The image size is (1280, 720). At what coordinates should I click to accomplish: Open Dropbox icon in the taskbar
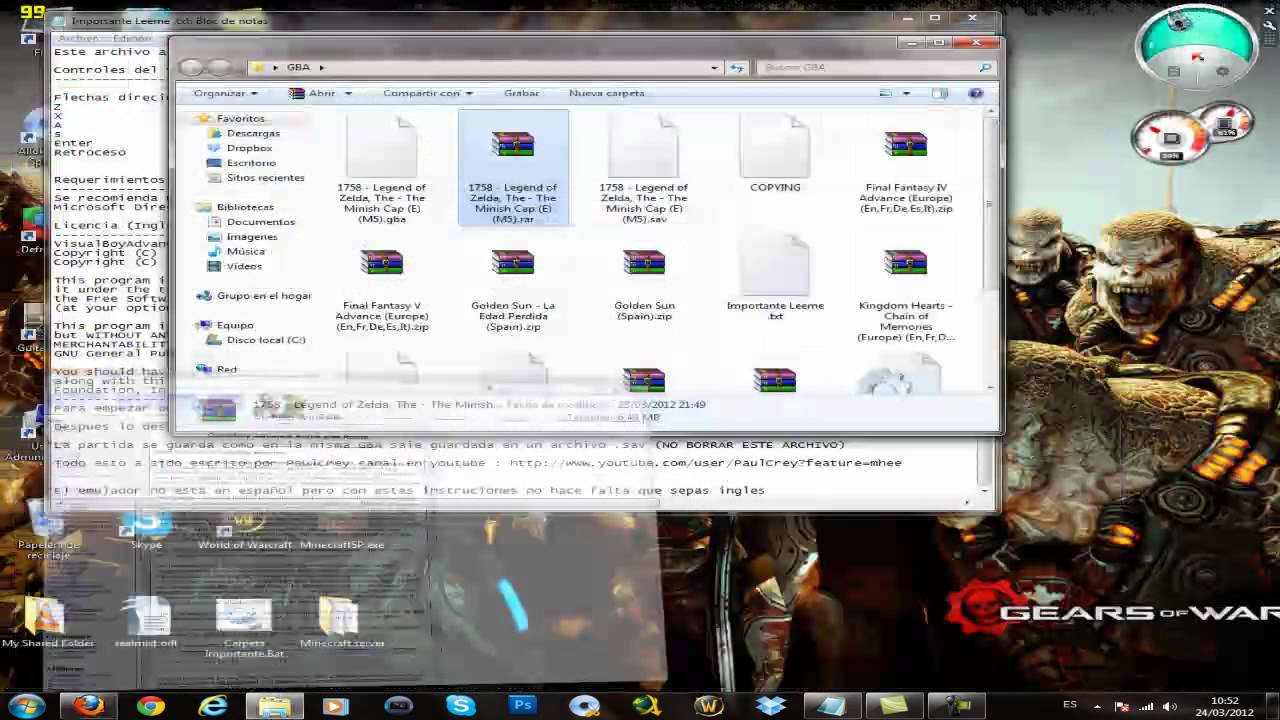[x=771, y=706]
